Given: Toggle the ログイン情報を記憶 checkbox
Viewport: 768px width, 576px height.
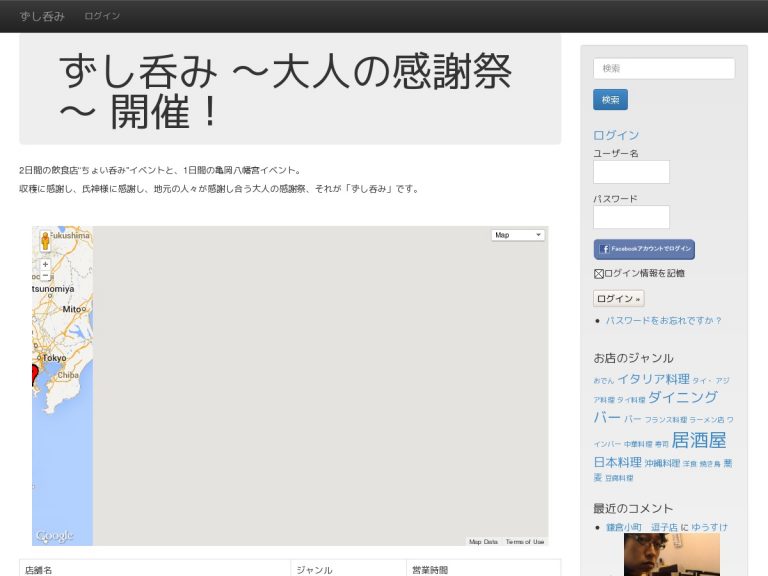Looking at the screenshot, I should (599, 274).
